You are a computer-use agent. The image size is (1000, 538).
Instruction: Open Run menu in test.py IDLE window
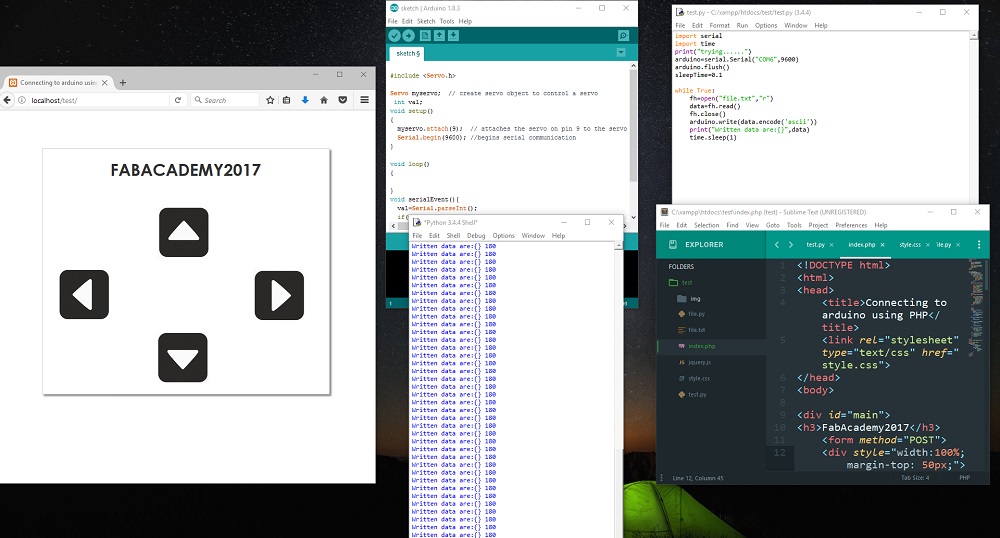[x=742, y=25]
